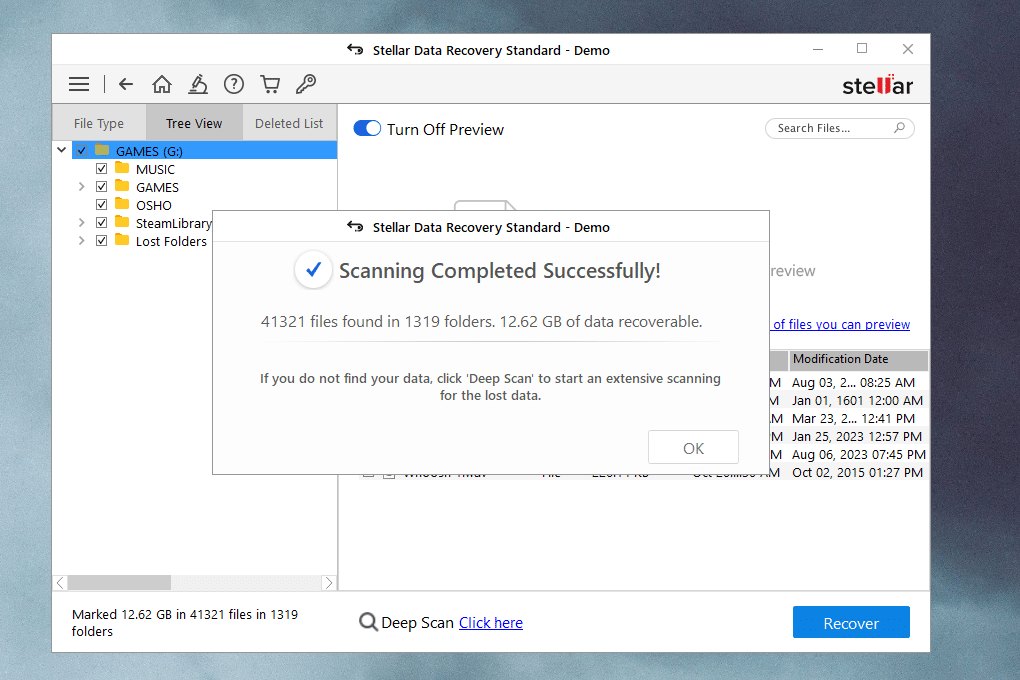1020x680 pixels.
Task: Click the Modification Date column header
Action: (859, 359)
